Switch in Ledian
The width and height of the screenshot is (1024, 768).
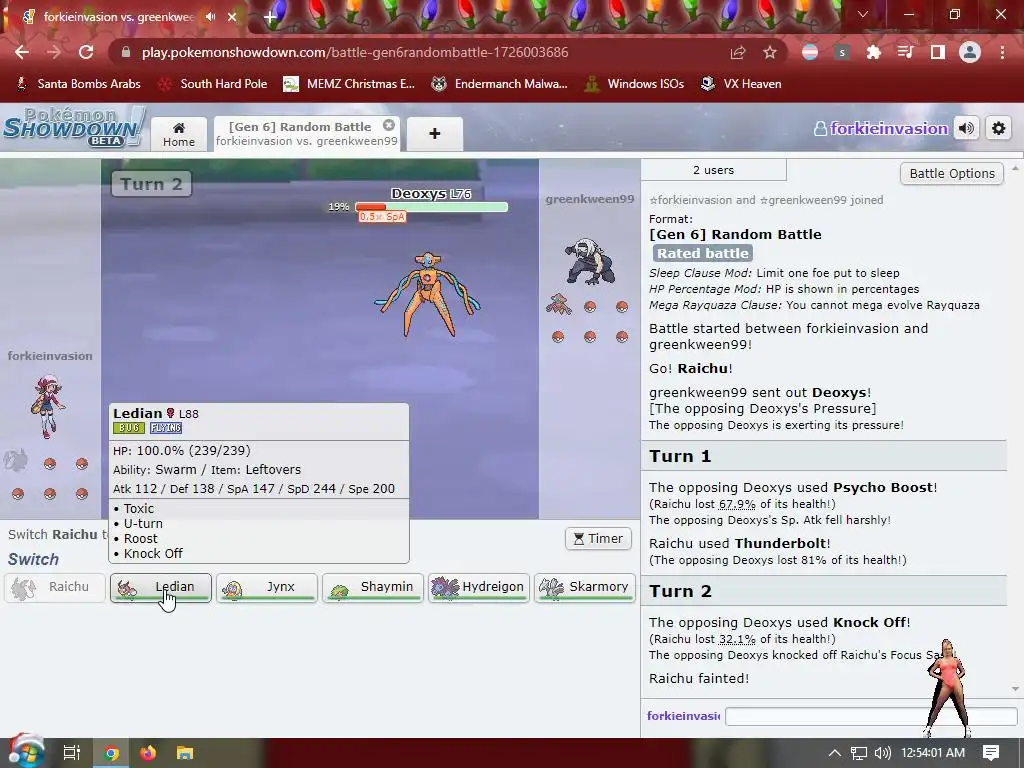point(161,587)
